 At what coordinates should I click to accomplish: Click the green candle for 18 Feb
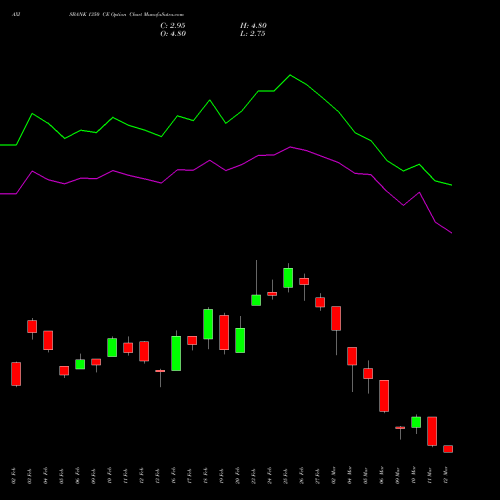click(x=208, y=324)
